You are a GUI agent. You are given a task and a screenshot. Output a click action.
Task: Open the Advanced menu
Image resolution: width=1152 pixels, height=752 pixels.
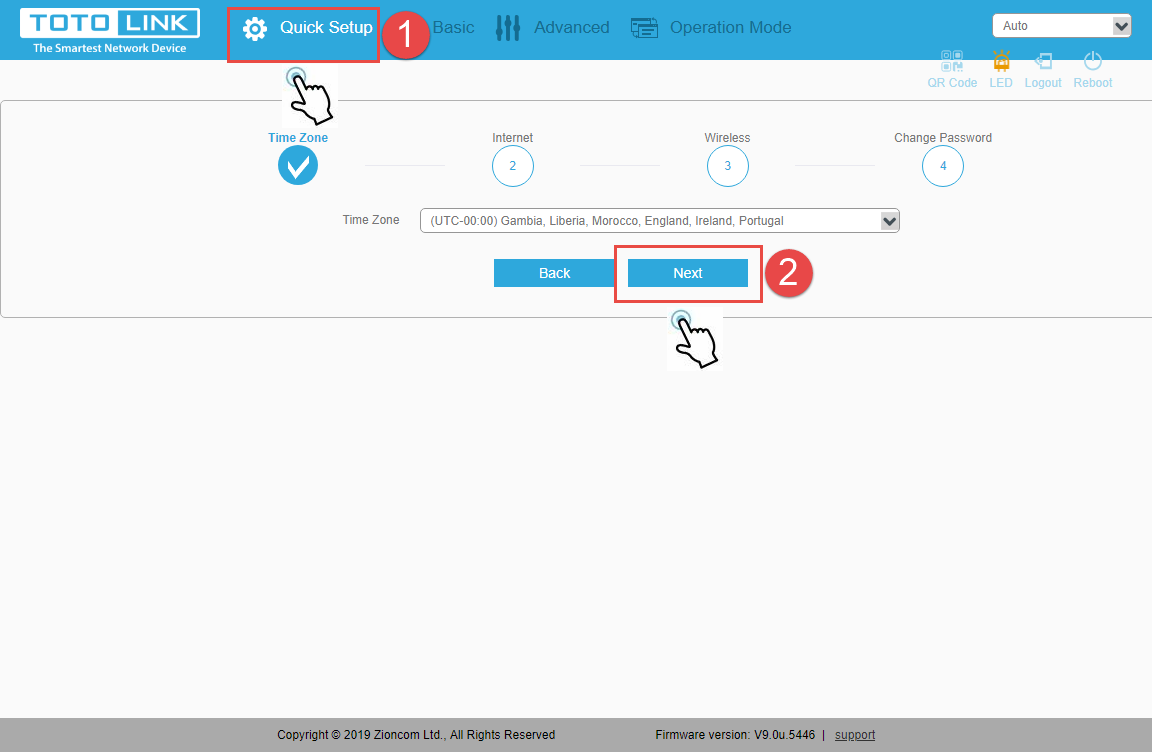pos(571,28)
